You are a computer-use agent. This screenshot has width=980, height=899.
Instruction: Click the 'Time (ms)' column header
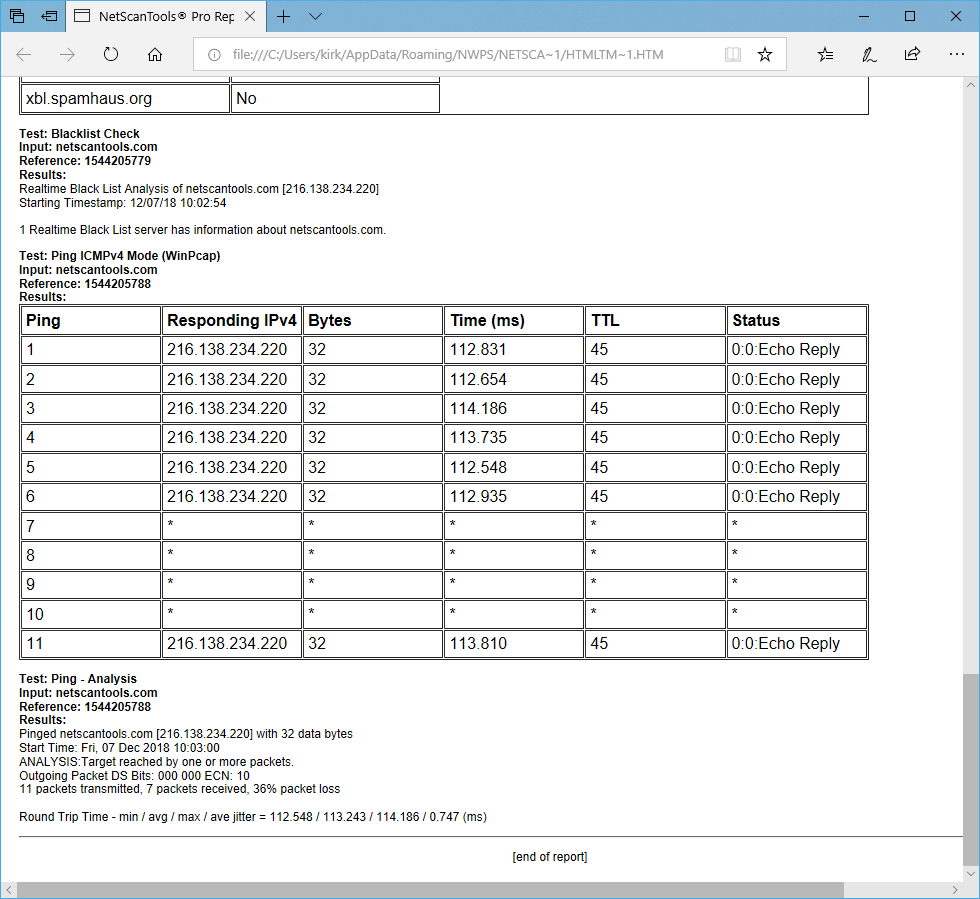coord(514,321)
